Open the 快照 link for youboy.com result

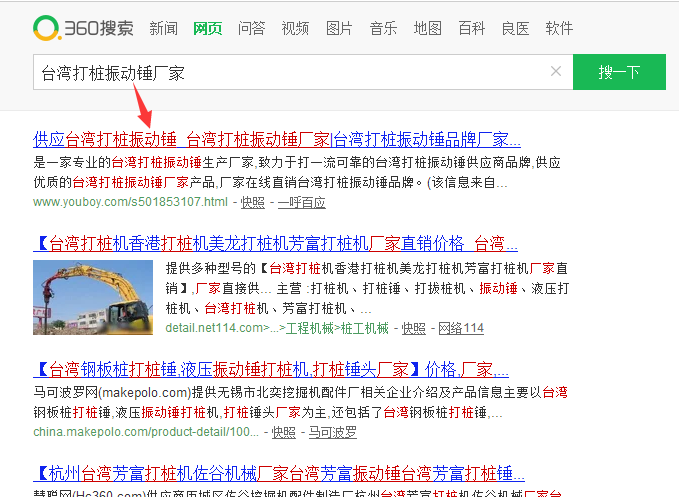[252, 202]
